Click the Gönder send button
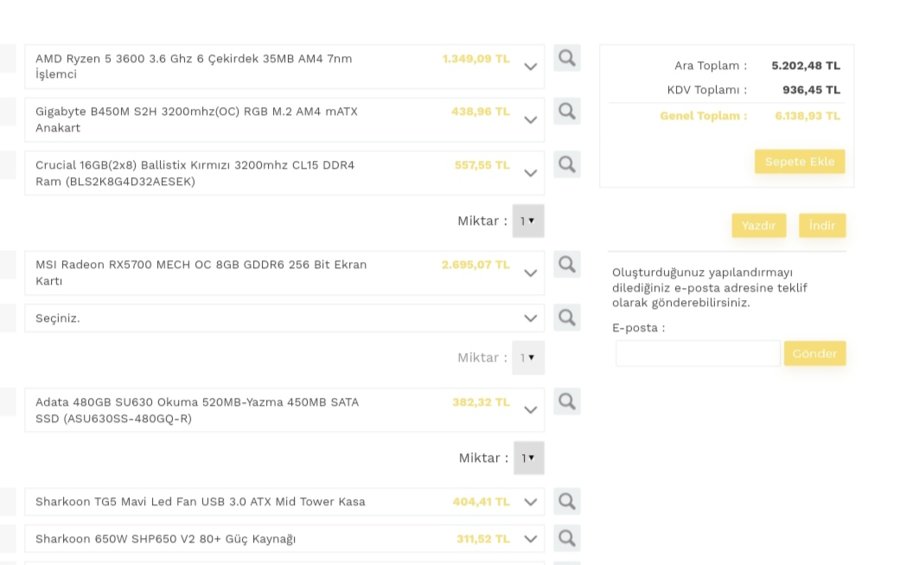 coord(814,353)
